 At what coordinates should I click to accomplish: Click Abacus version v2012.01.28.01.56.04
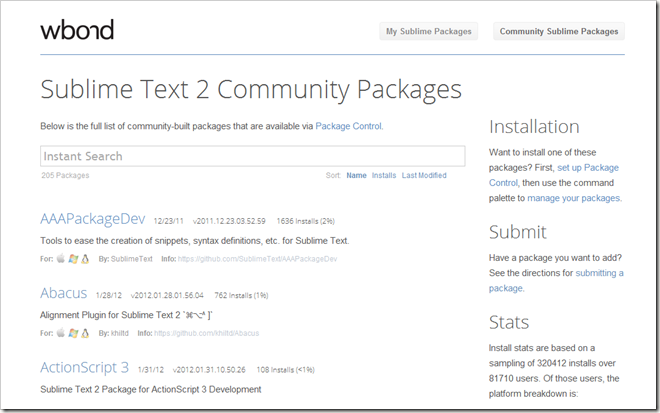coord(167,296)
